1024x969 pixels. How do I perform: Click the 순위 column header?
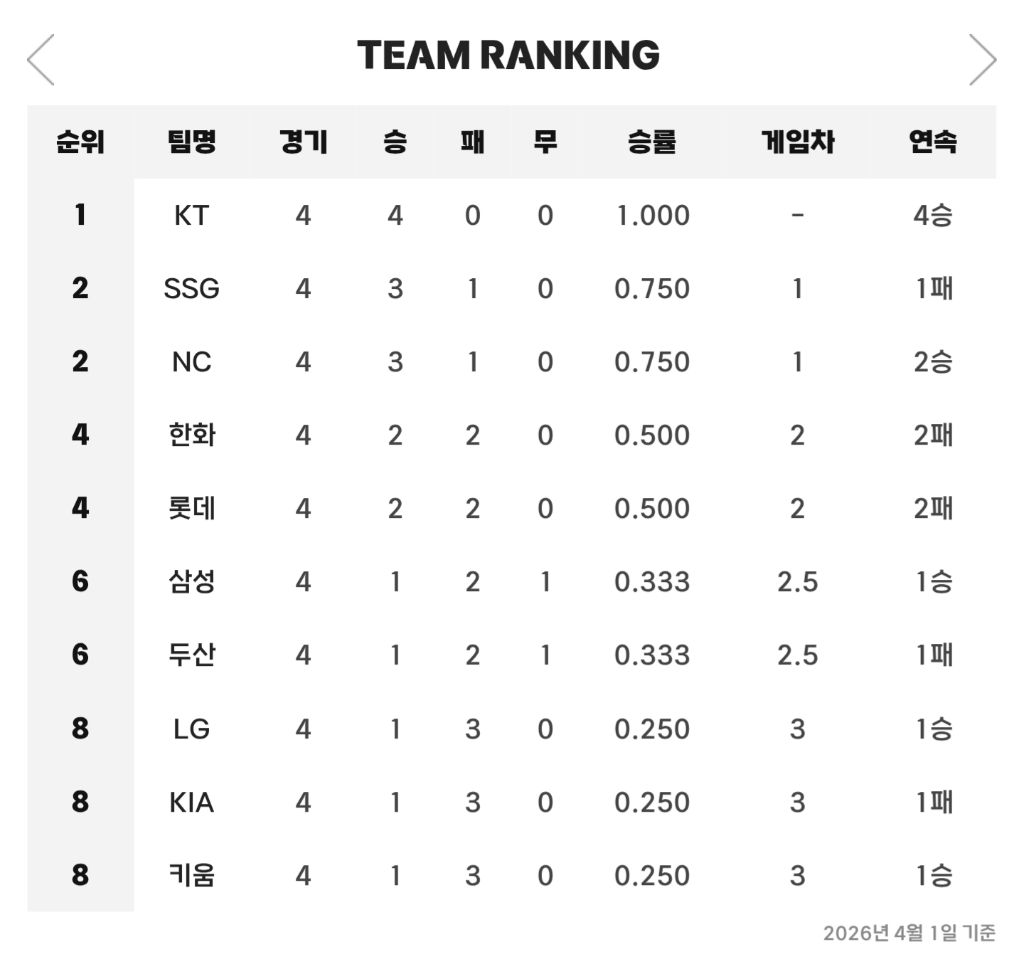[x=80, y=142]
